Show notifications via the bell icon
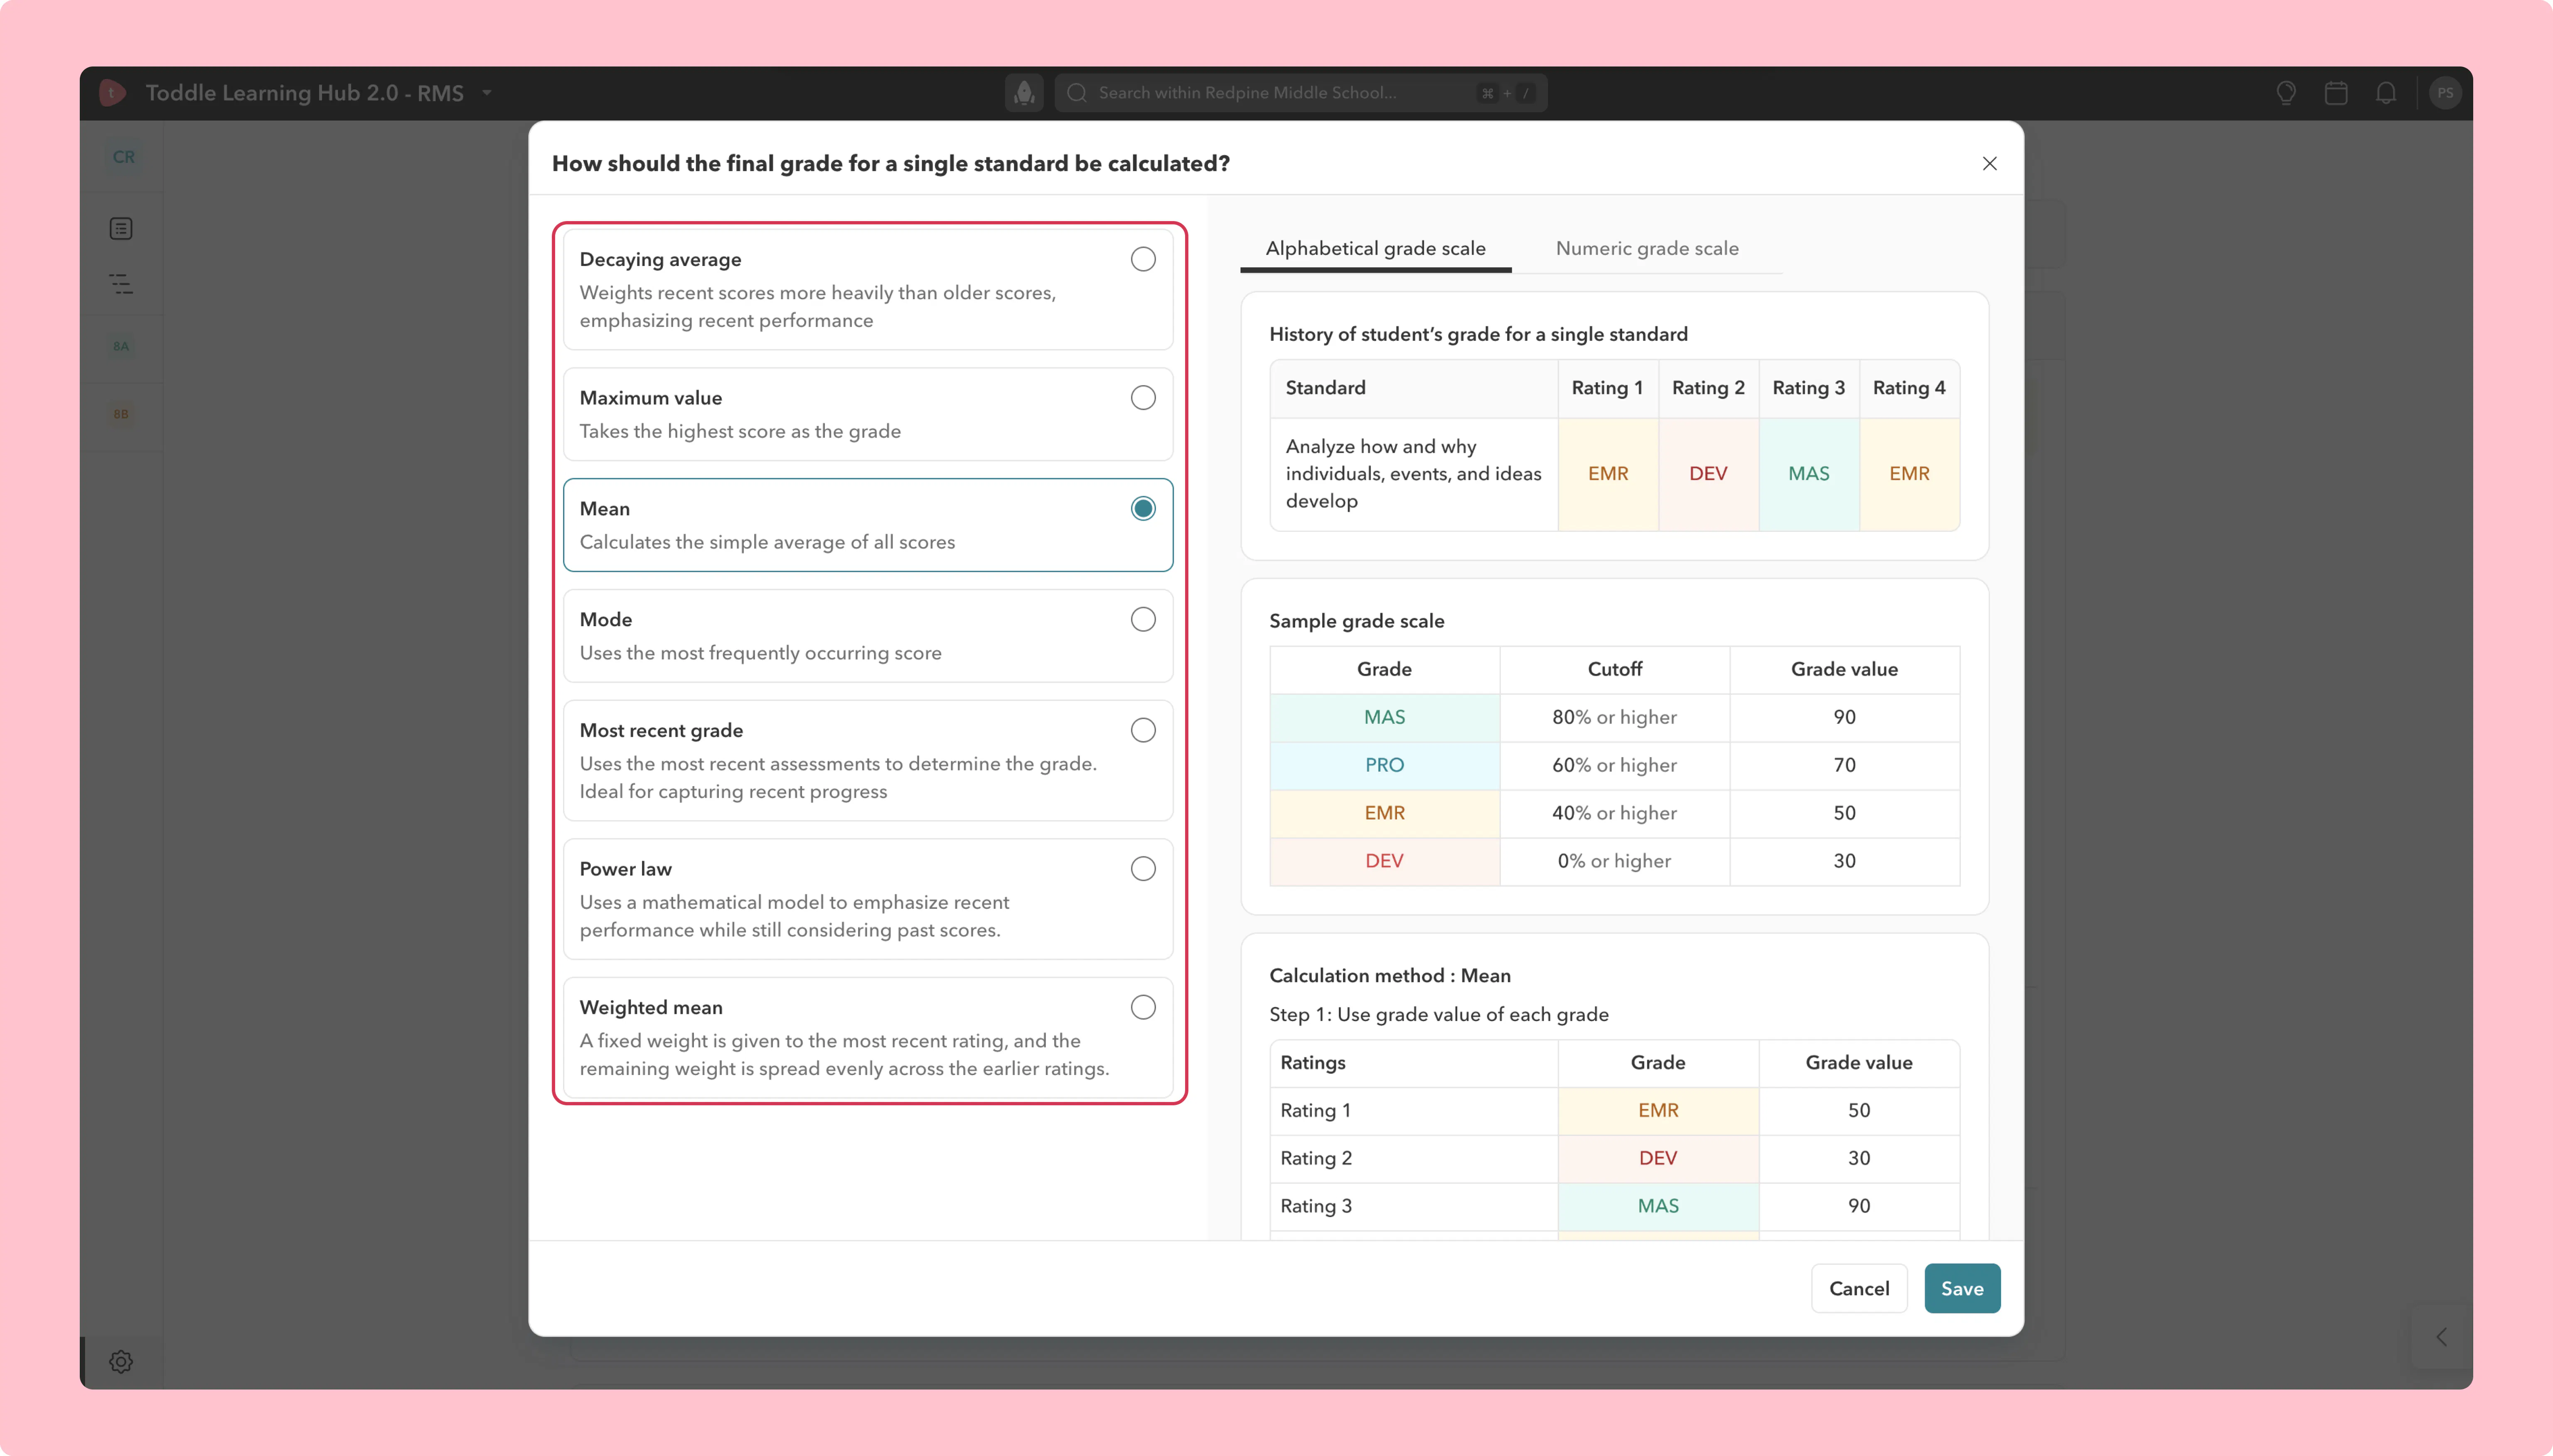The image size is (2553, 1456). click(2386, 93)
